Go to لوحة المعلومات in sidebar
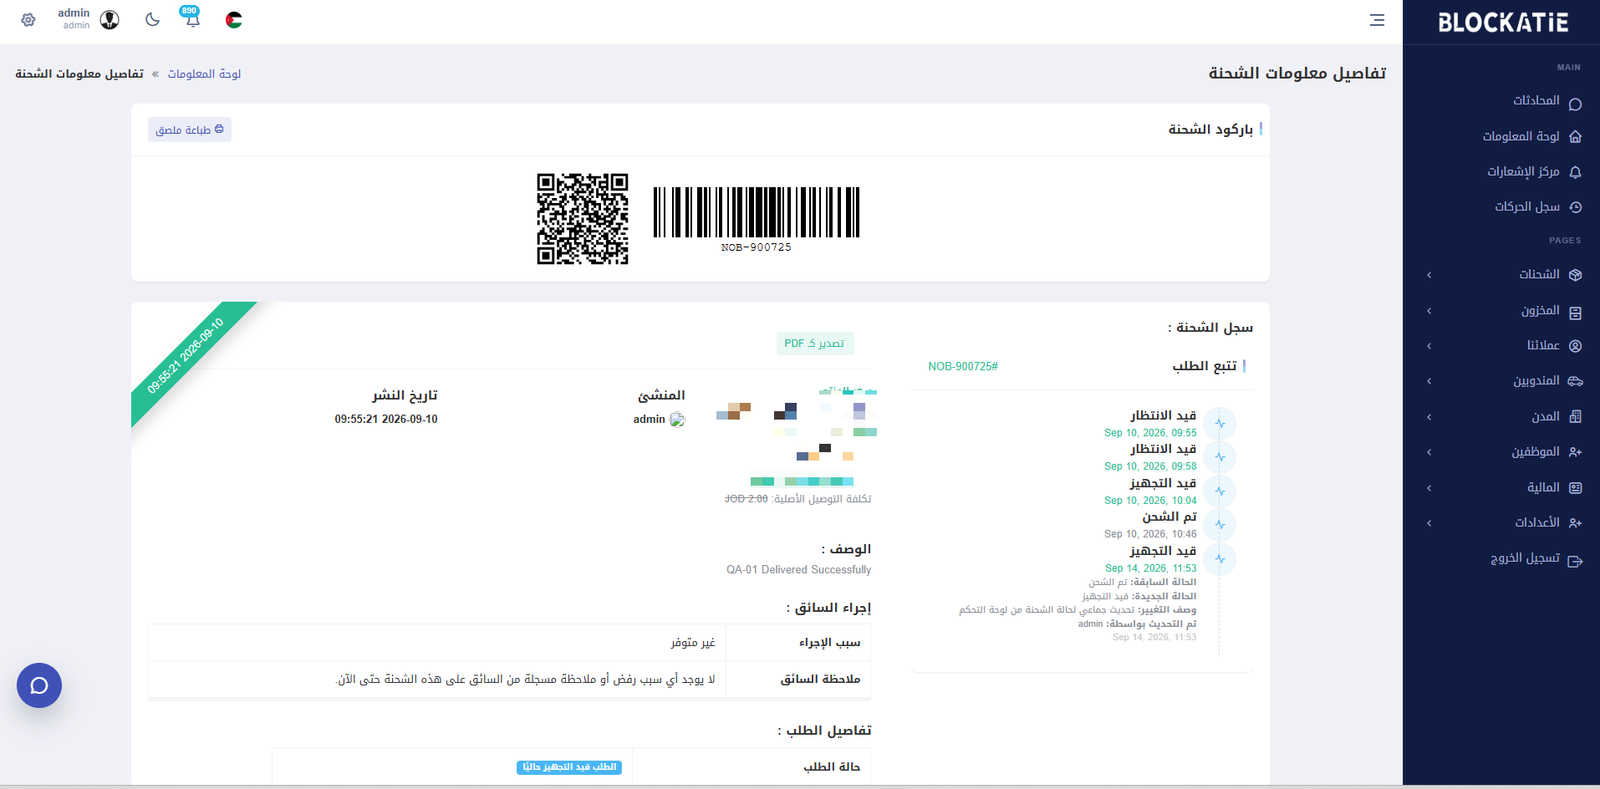 [1520, 136]
